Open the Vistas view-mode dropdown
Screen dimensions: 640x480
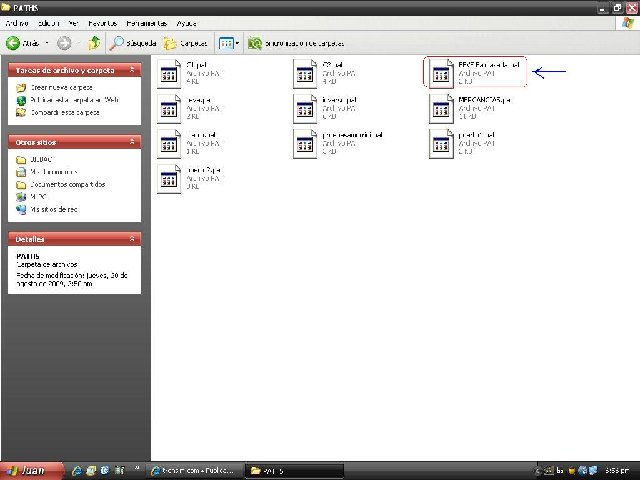(x=229, y=43)
